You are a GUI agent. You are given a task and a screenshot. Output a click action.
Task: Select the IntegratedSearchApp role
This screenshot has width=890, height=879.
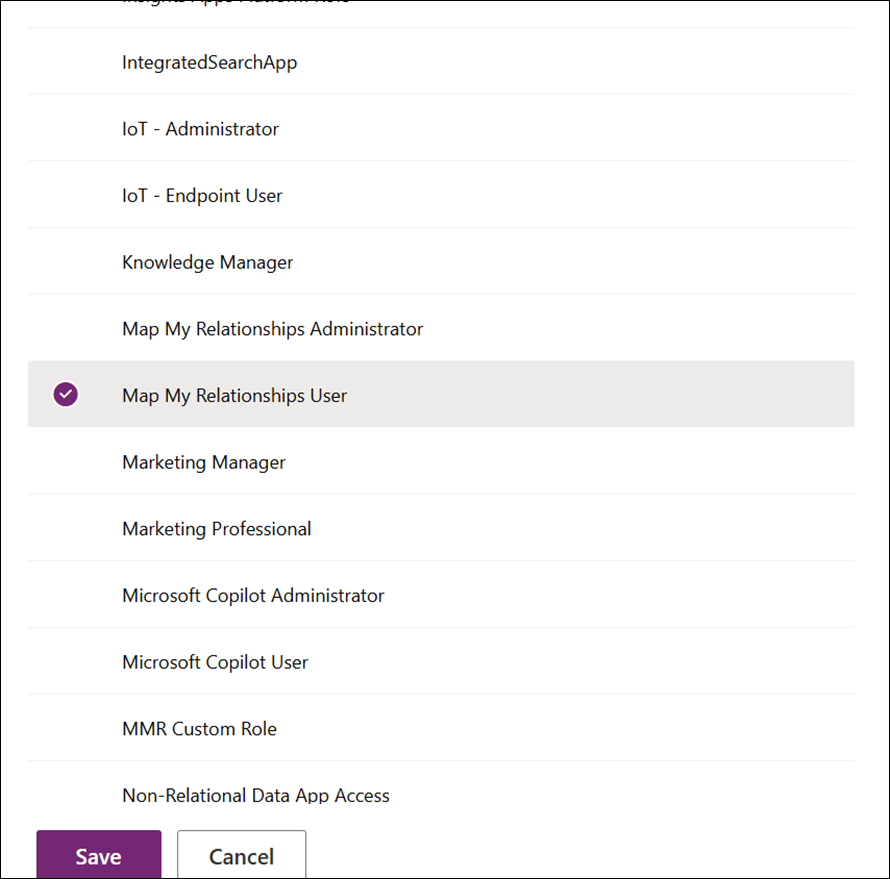[x=209, y=62]
